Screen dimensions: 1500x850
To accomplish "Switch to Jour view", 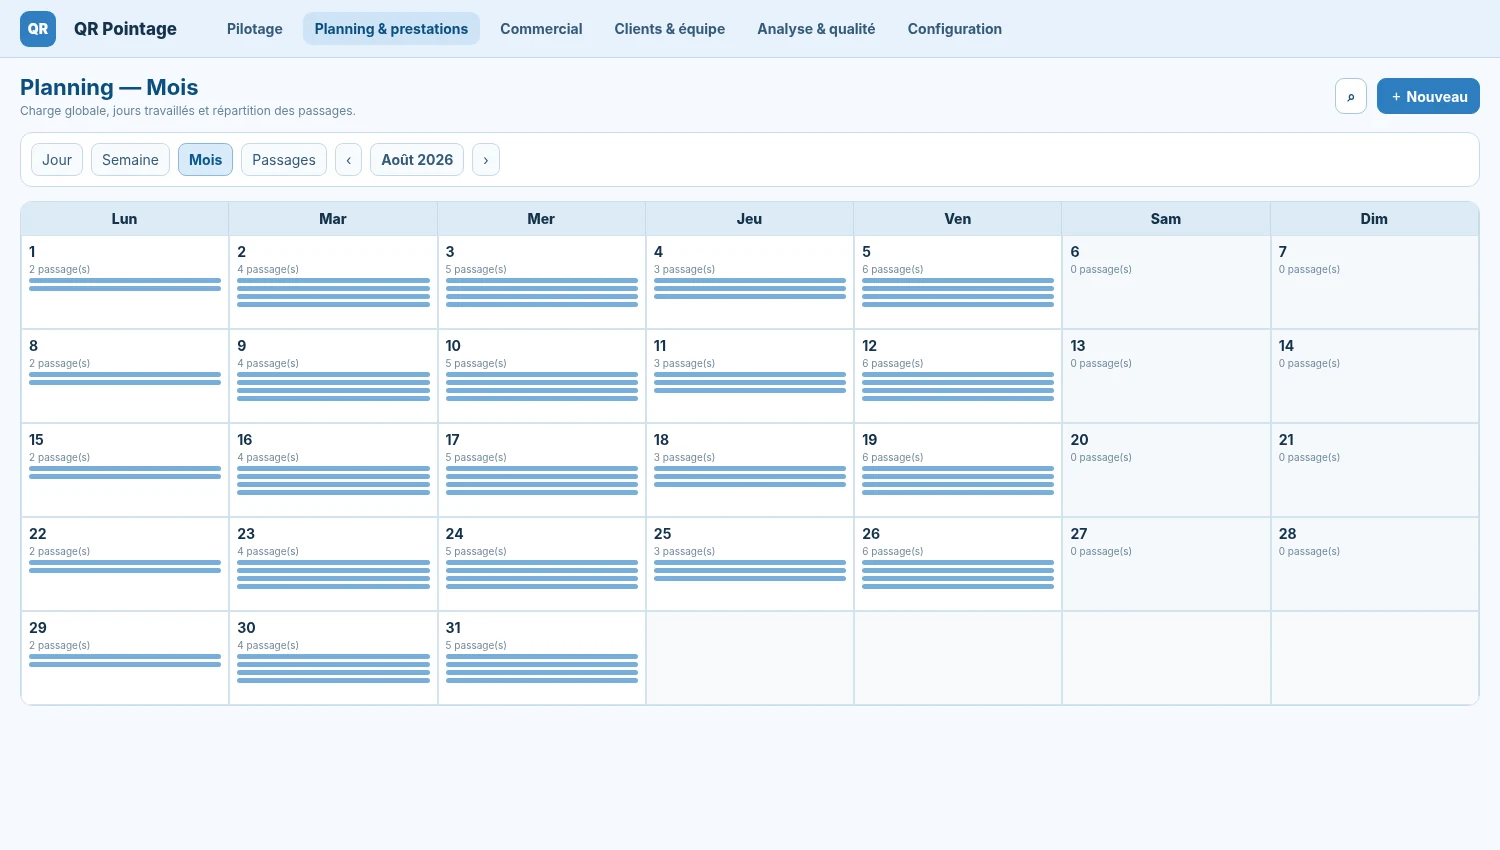I will point(57,160).
